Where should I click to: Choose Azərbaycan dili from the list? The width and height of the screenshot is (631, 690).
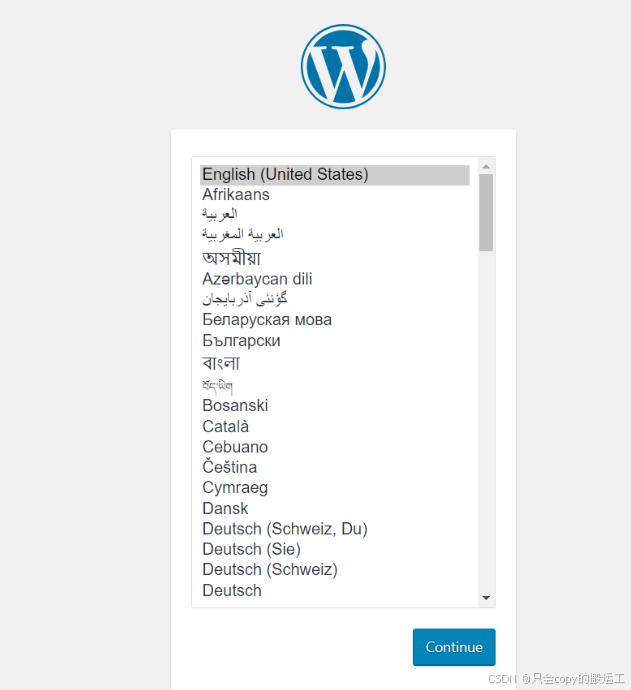tap(334, 279)
